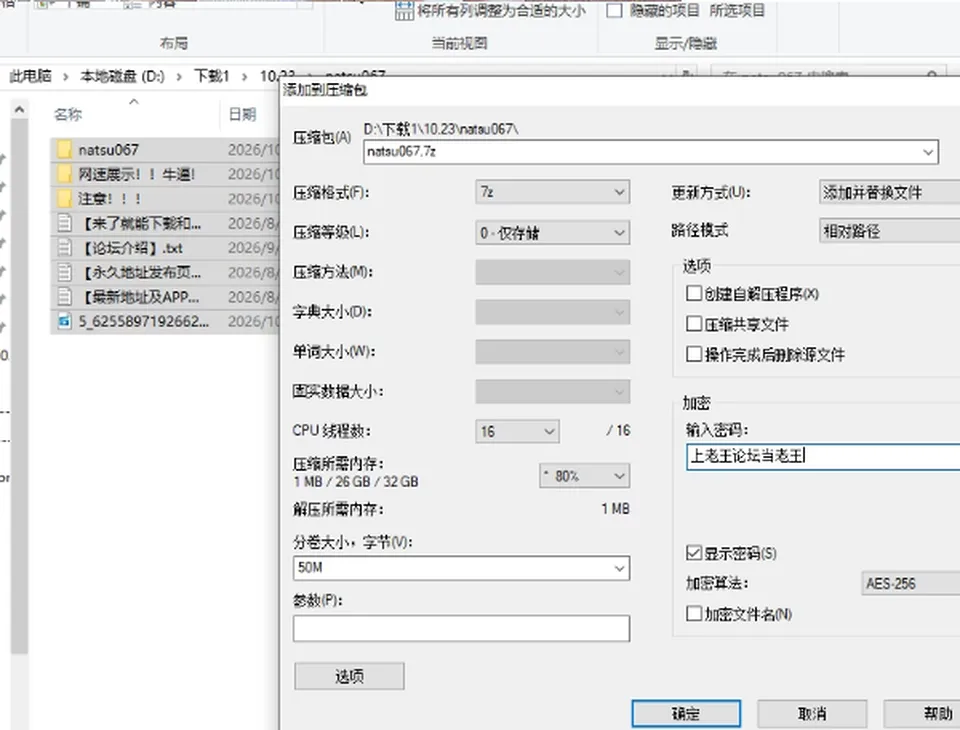The height and width of the screenshot is (730, 960).
Task: Check 操作完成后删除源文件 option
Action: (x=694, y=354)
